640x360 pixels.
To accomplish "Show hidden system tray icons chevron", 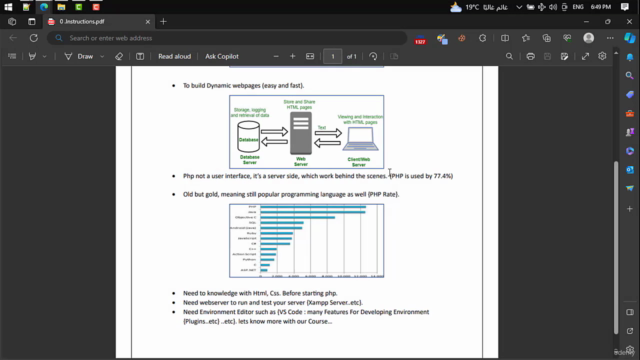I will pos(519,7).
